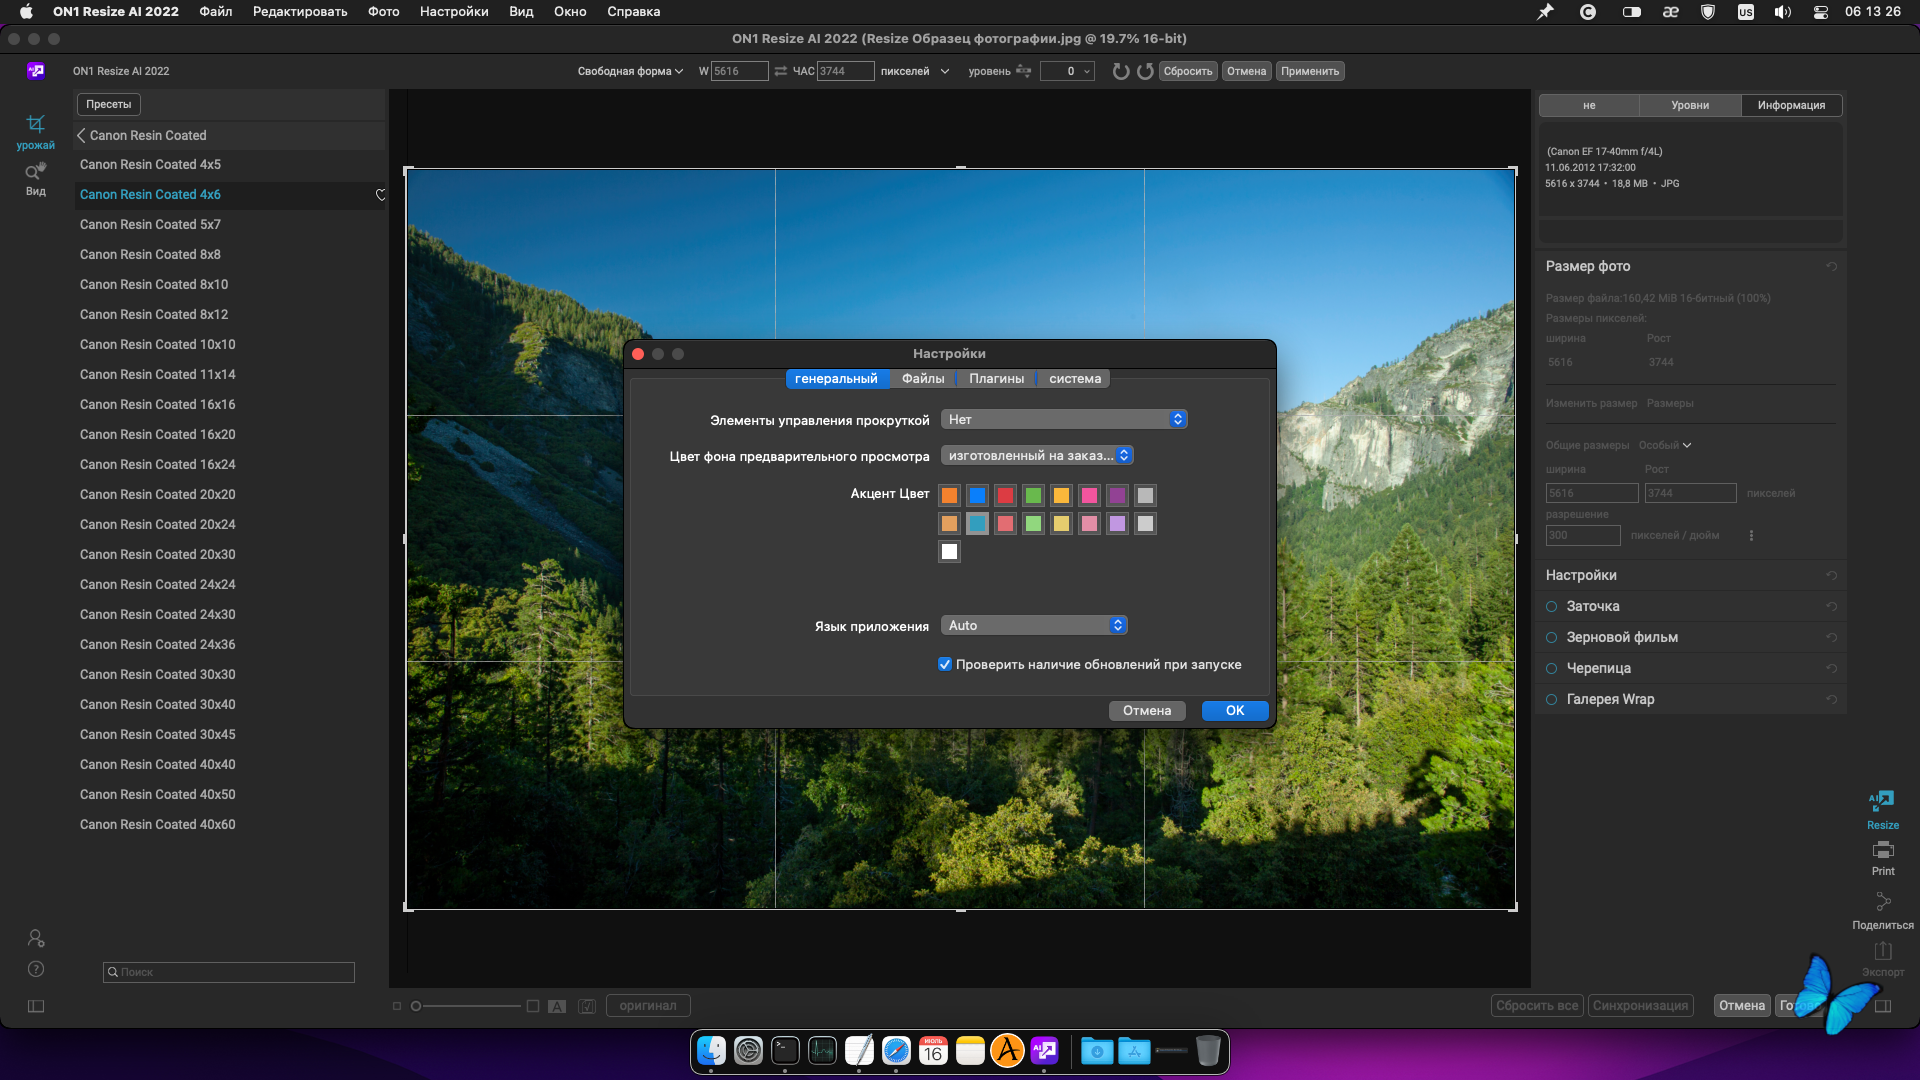
Task: Click the Share icon
Action: 1882,902
